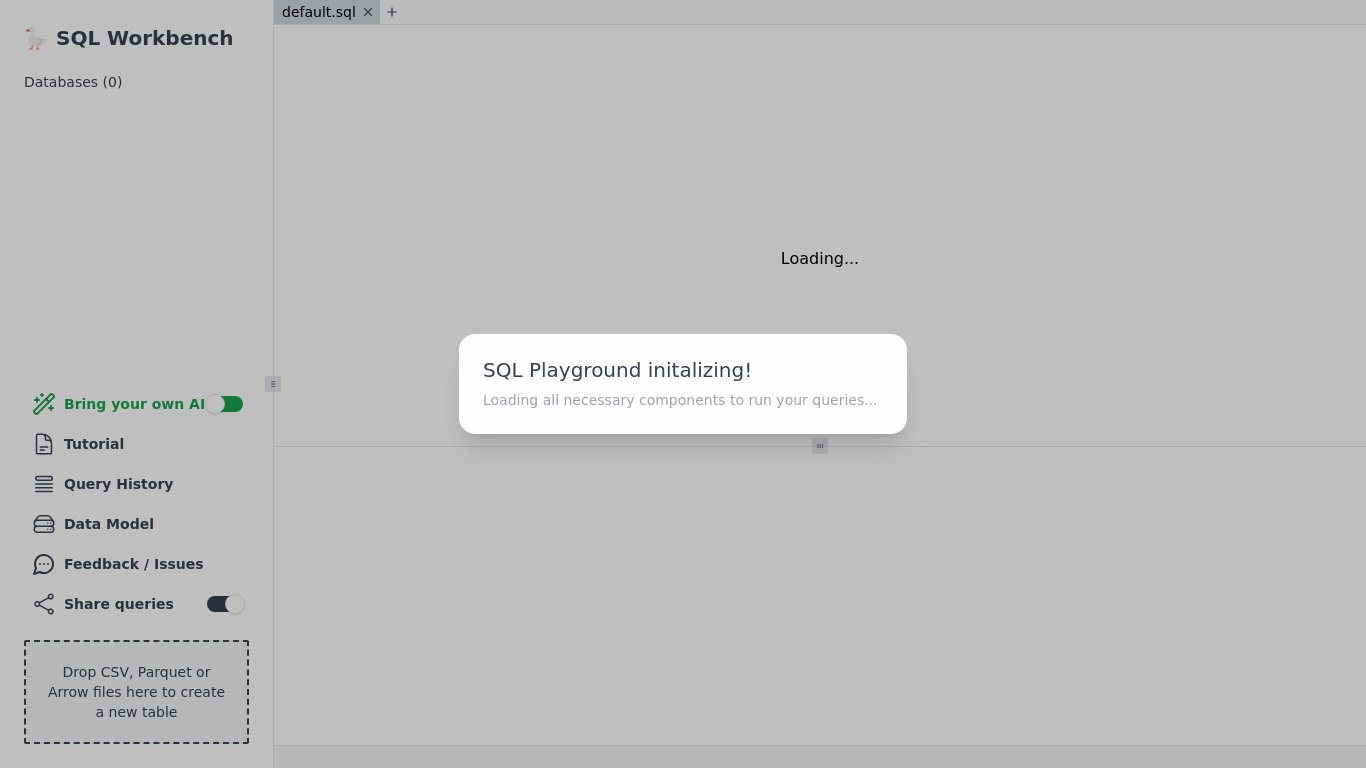Screen dimensions: 1366x768
Task: Click the Tutorial document icon
Action: (x=44, y=444)
